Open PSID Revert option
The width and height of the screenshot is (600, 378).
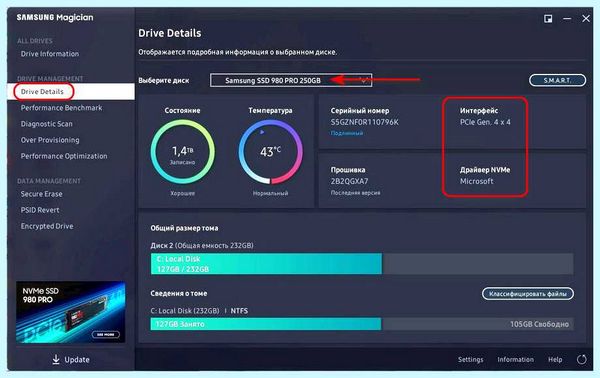tap(40, 210)
